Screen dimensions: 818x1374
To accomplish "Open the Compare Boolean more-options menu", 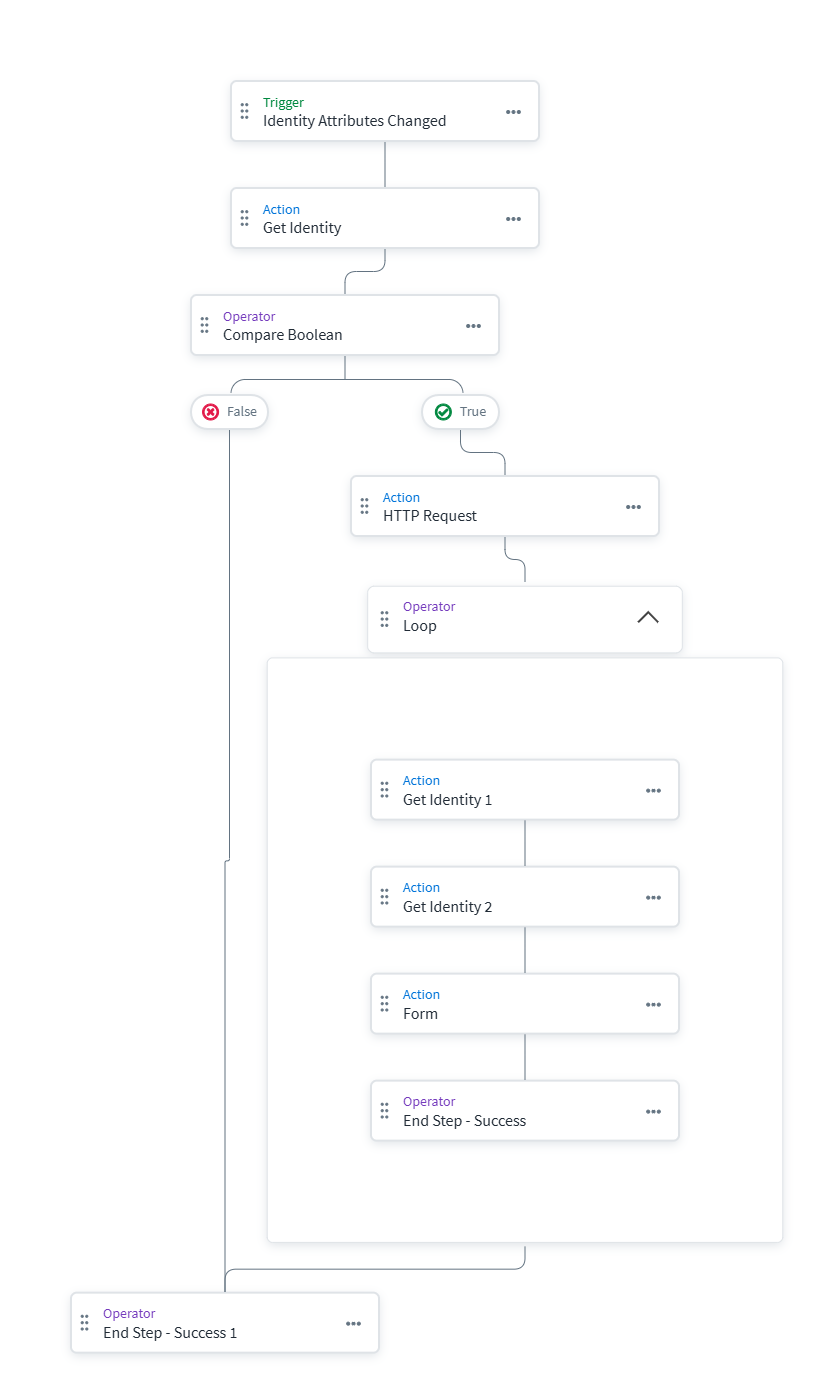I will 473,326.
